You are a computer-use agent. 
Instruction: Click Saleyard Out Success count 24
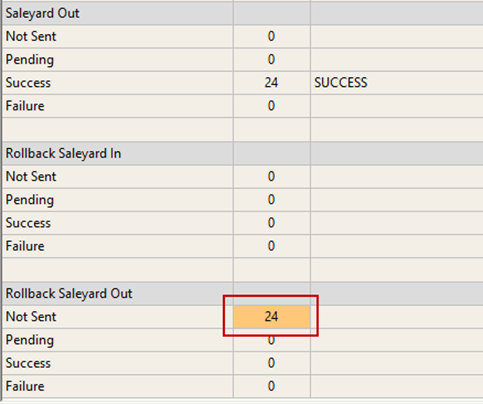(272, 83)
